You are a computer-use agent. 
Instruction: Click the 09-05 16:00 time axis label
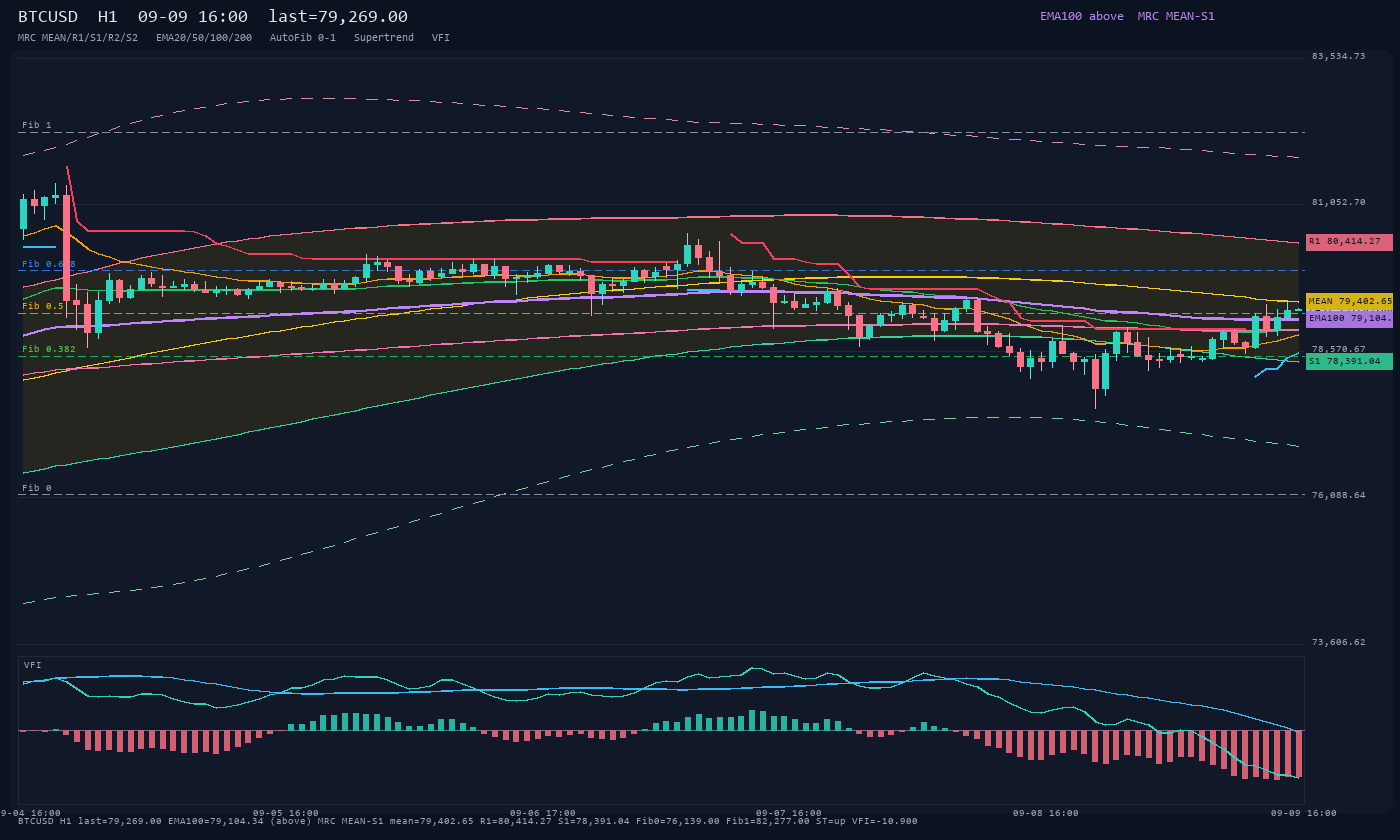286,813
